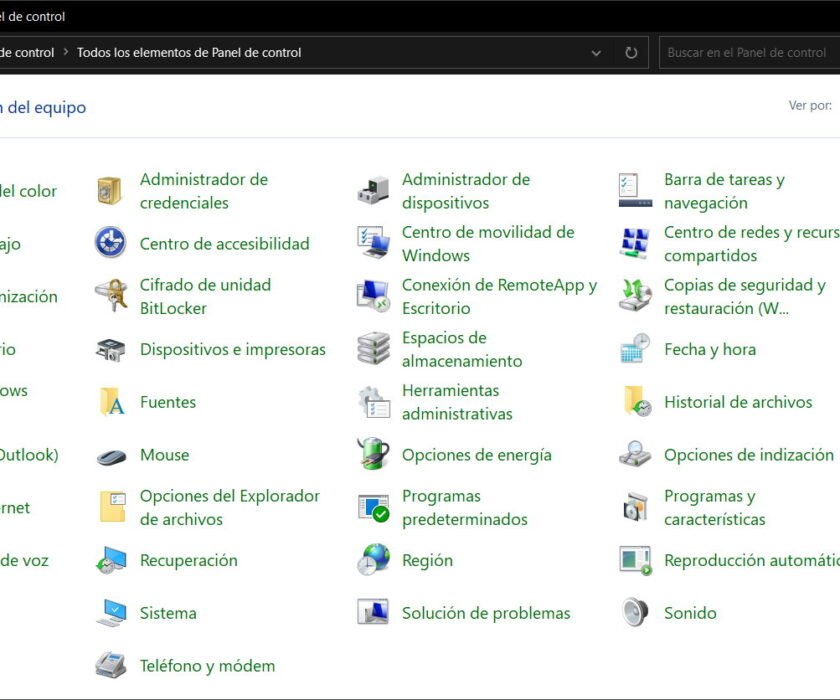Screen dimensions: 840x700
Task: Open Programas y características link
Action: coord(715,507)
